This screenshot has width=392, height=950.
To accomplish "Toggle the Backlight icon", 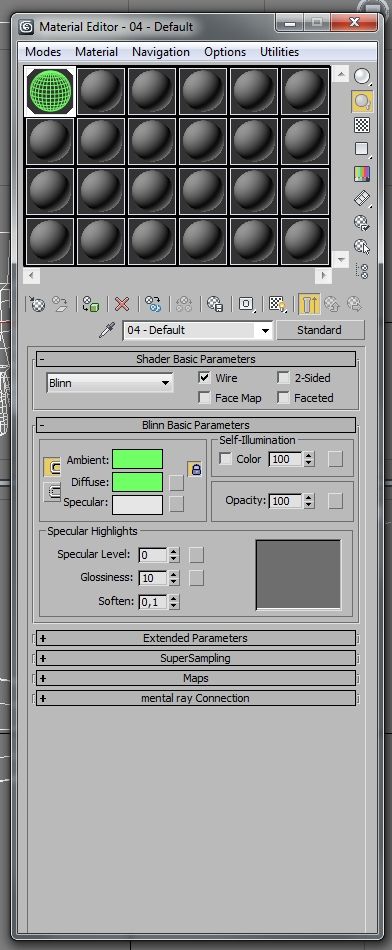I will pyautogui.click(x=362, y=101).
